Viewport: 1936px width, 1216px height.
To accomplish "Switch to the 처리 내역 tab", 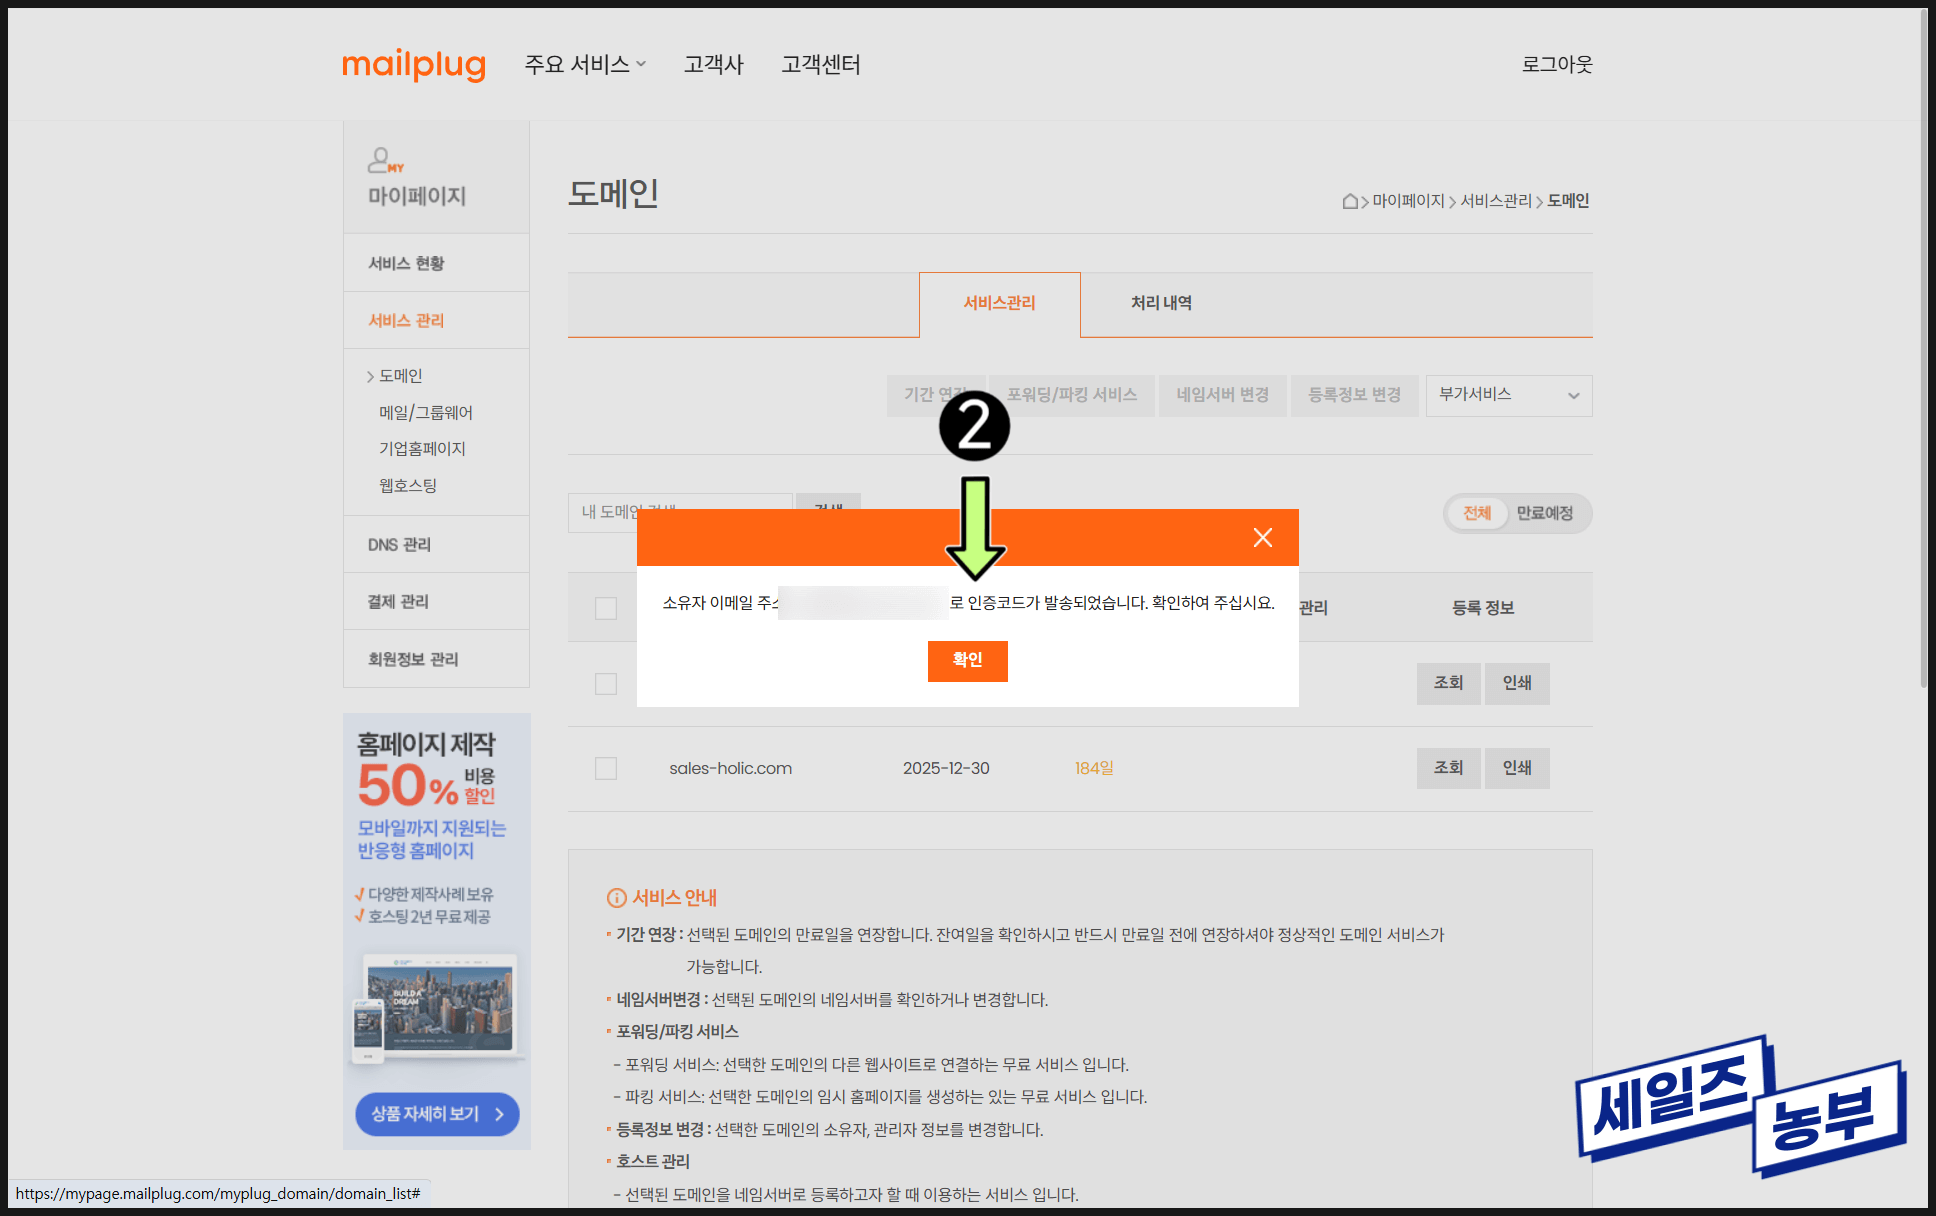I will click(x=1161, y=303).
